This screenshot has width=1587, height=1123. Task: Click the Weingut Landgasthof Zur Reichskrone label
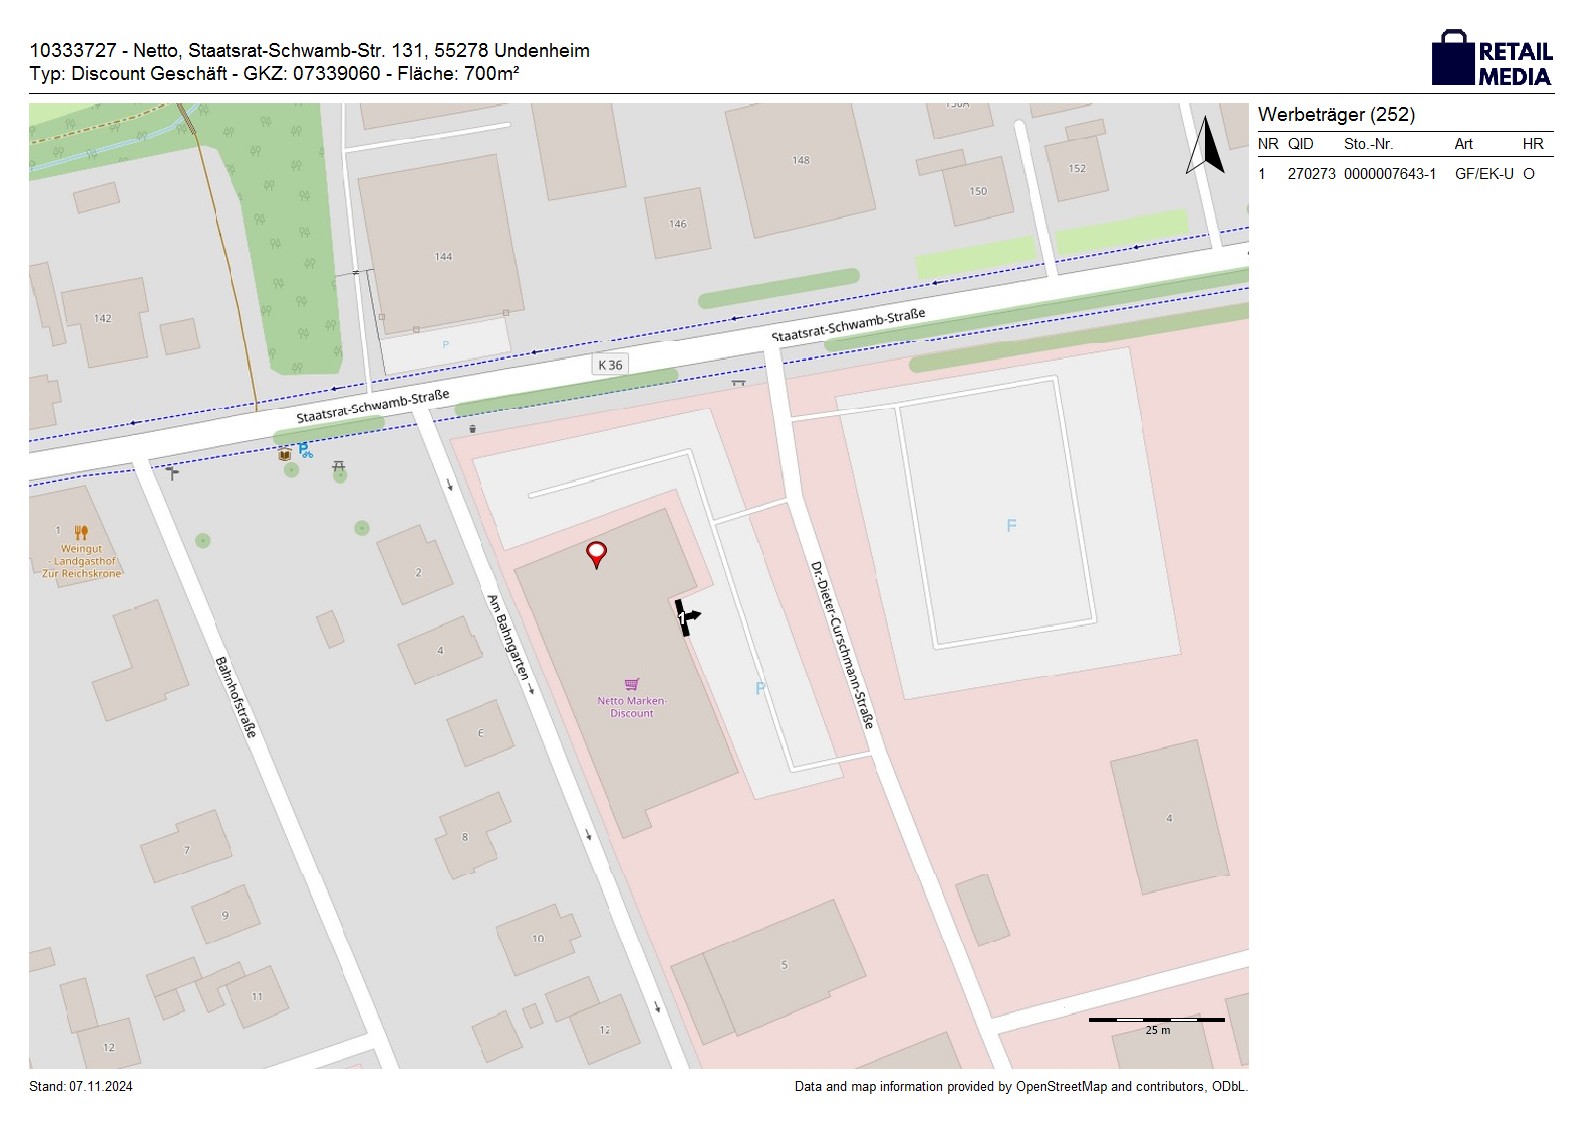pyautogui.click(x=81, y=561)
